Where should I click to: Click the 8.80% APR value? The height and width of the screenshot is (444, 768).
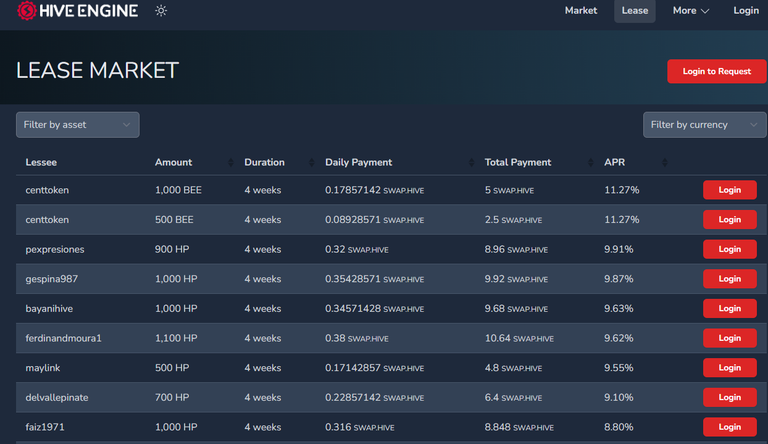(x=619, y=427)
